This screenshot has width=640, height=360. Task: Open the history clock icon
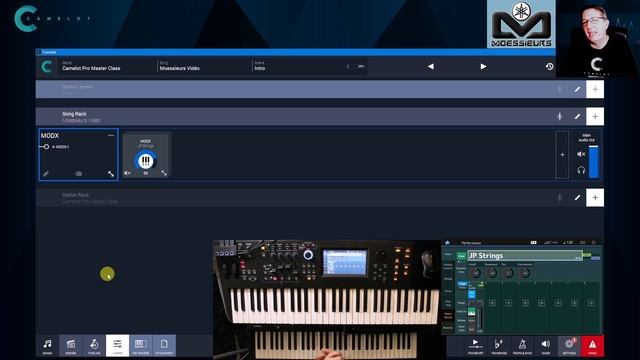pyautogui.click(x=549, y=66)
